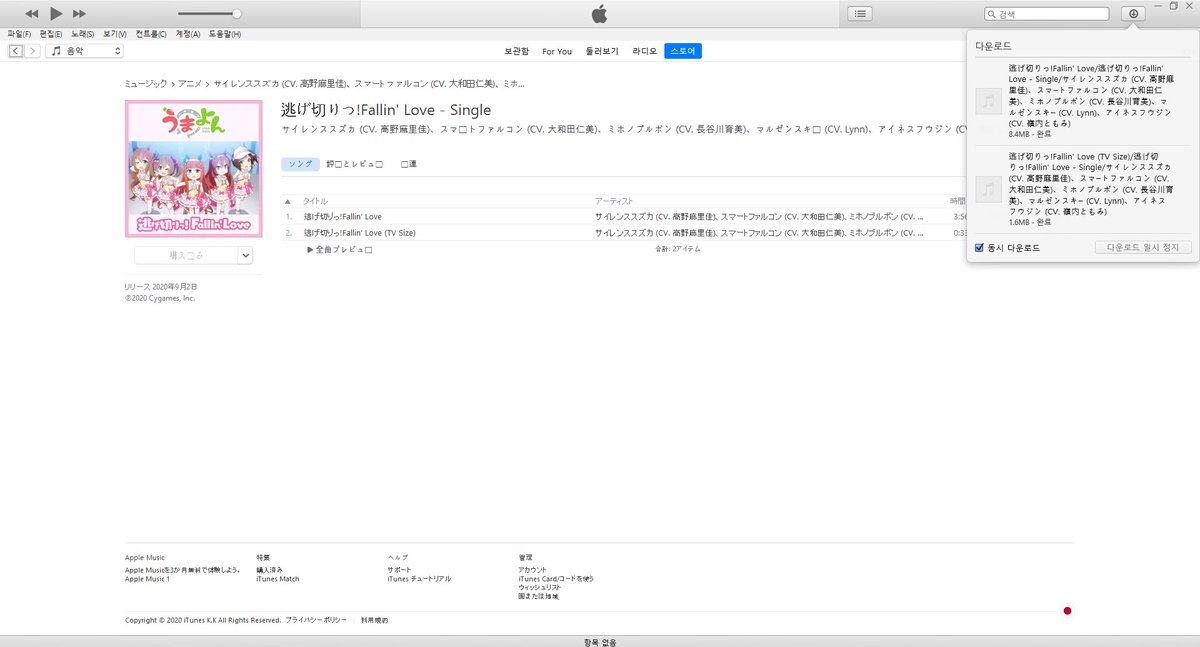Select track 1 逃げ切りっ!Fallin' Love
The height and width of the screenshot is (647, 1200).
[x=343, y=217]
